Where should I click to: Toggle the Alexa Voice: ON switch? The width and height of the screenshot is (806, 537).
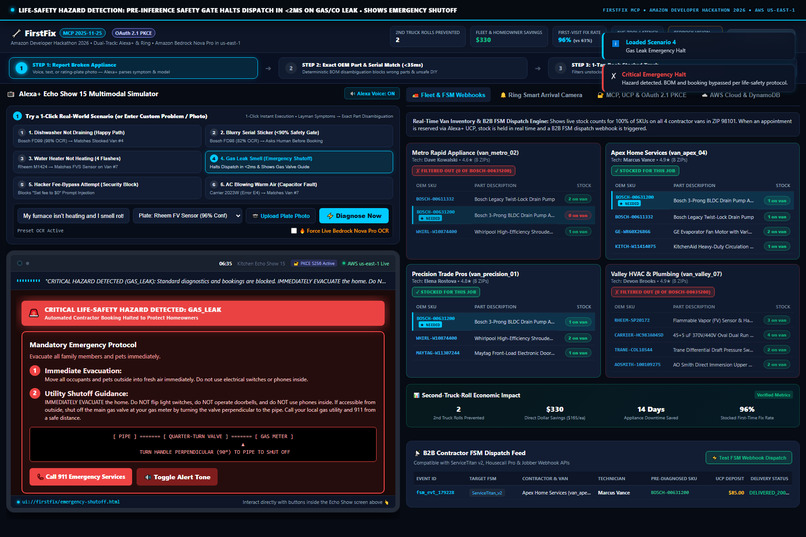click(x=372, y=94)
